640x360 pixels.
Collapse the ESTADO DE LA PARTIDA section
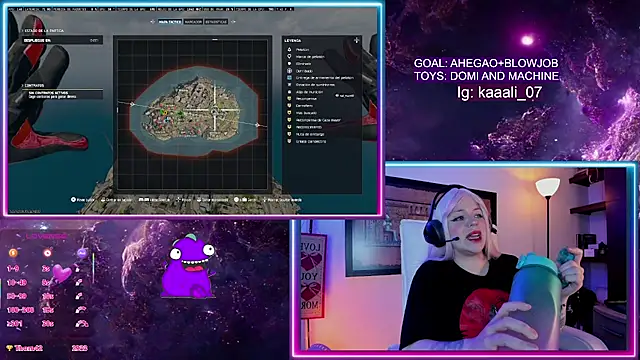tap(43, 31)
